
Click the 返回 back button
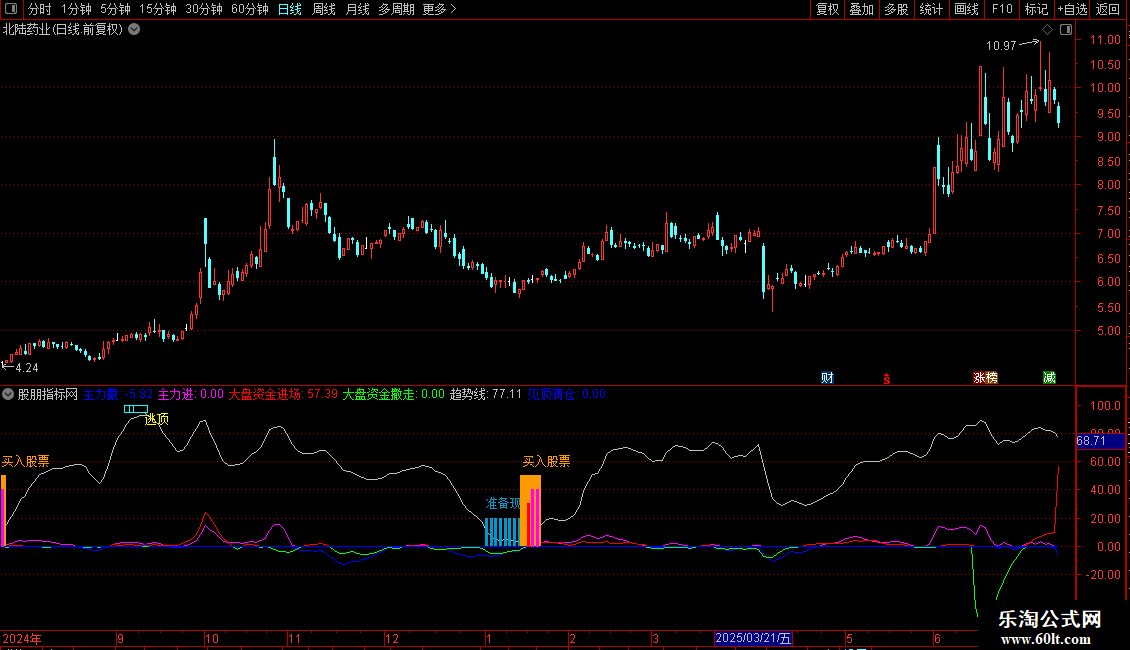pyautogui.click(x=1108, y=9)
